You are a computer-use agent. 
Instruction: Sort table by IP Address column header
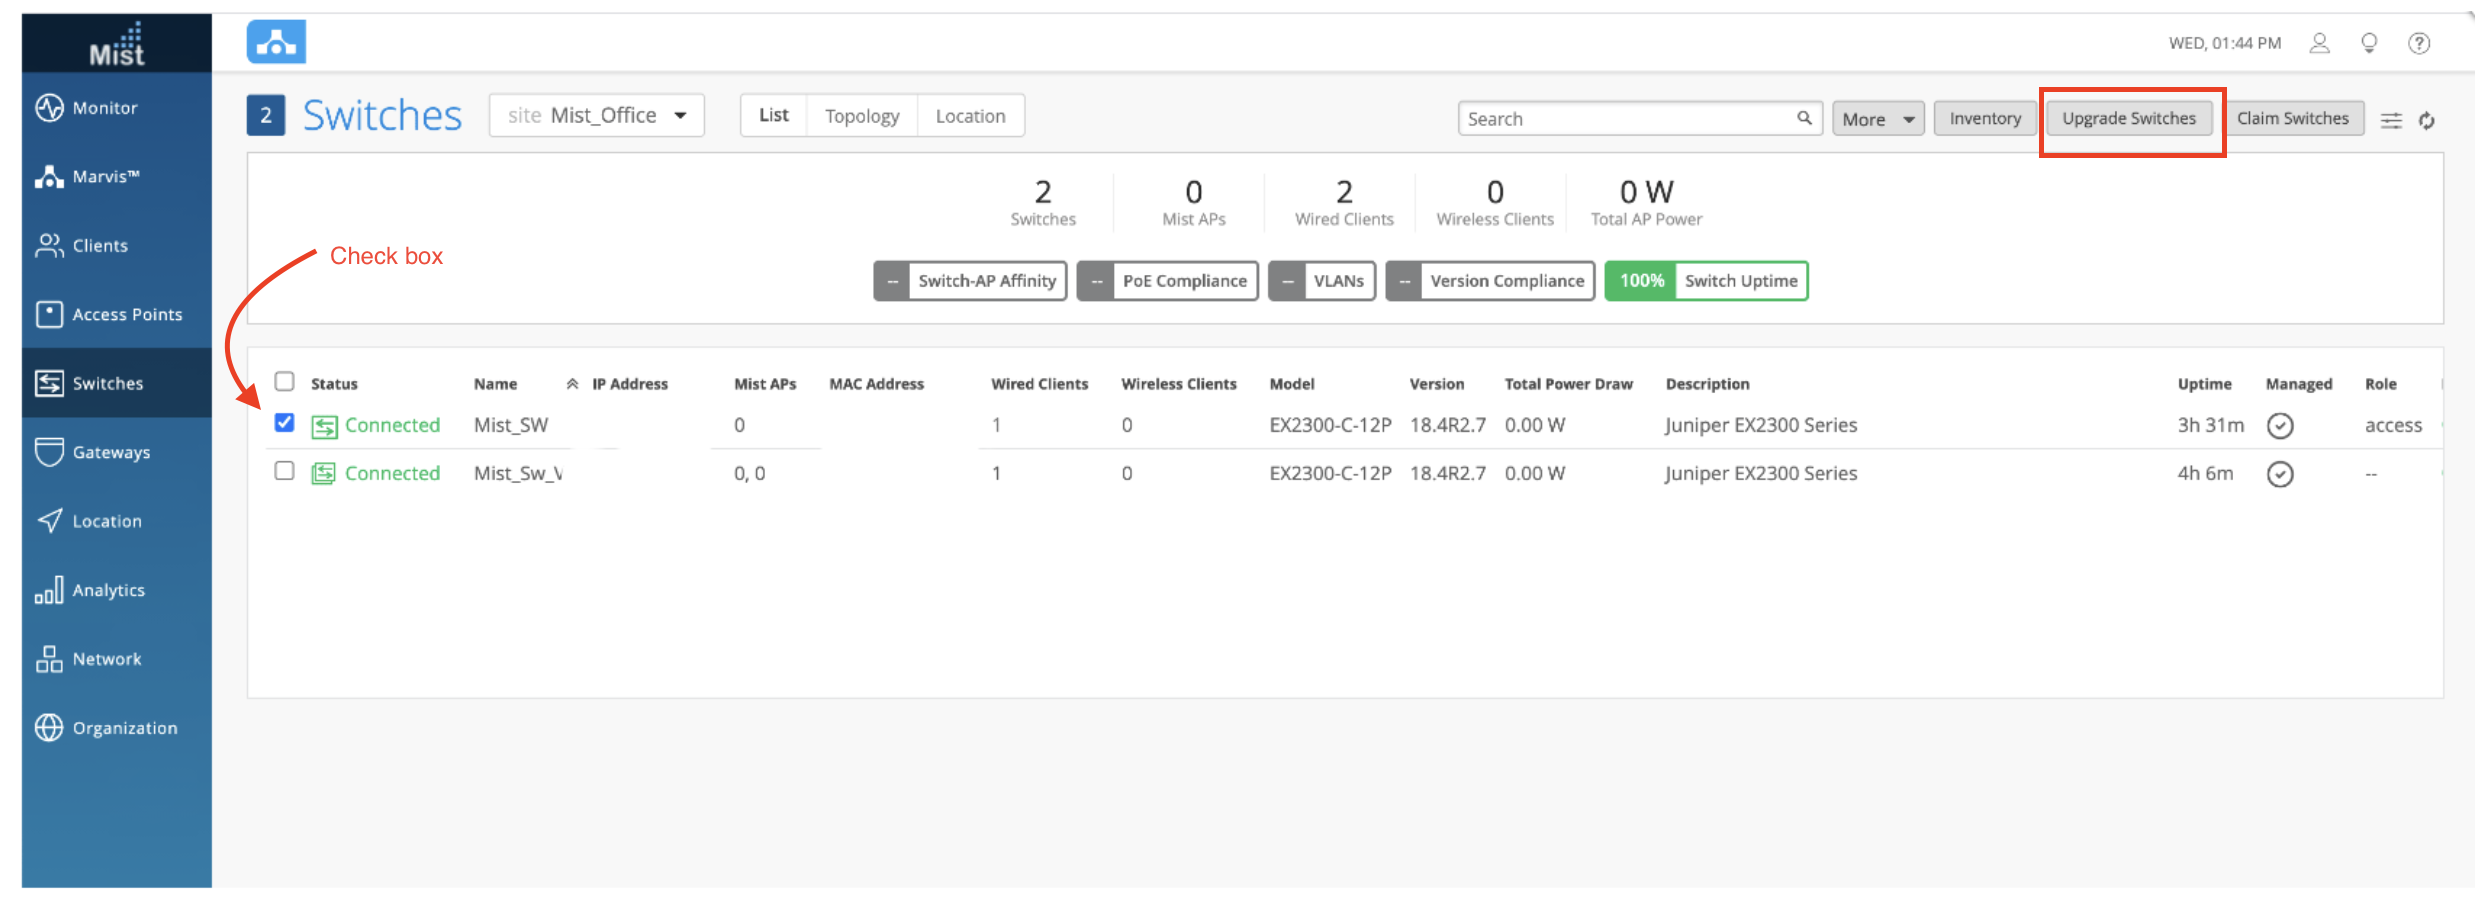(630, 384)
